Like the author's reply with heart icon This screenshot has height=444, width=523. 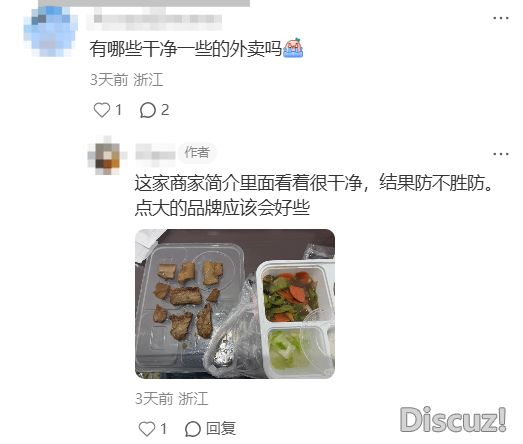pyautogui.click(x=147, y=429)
